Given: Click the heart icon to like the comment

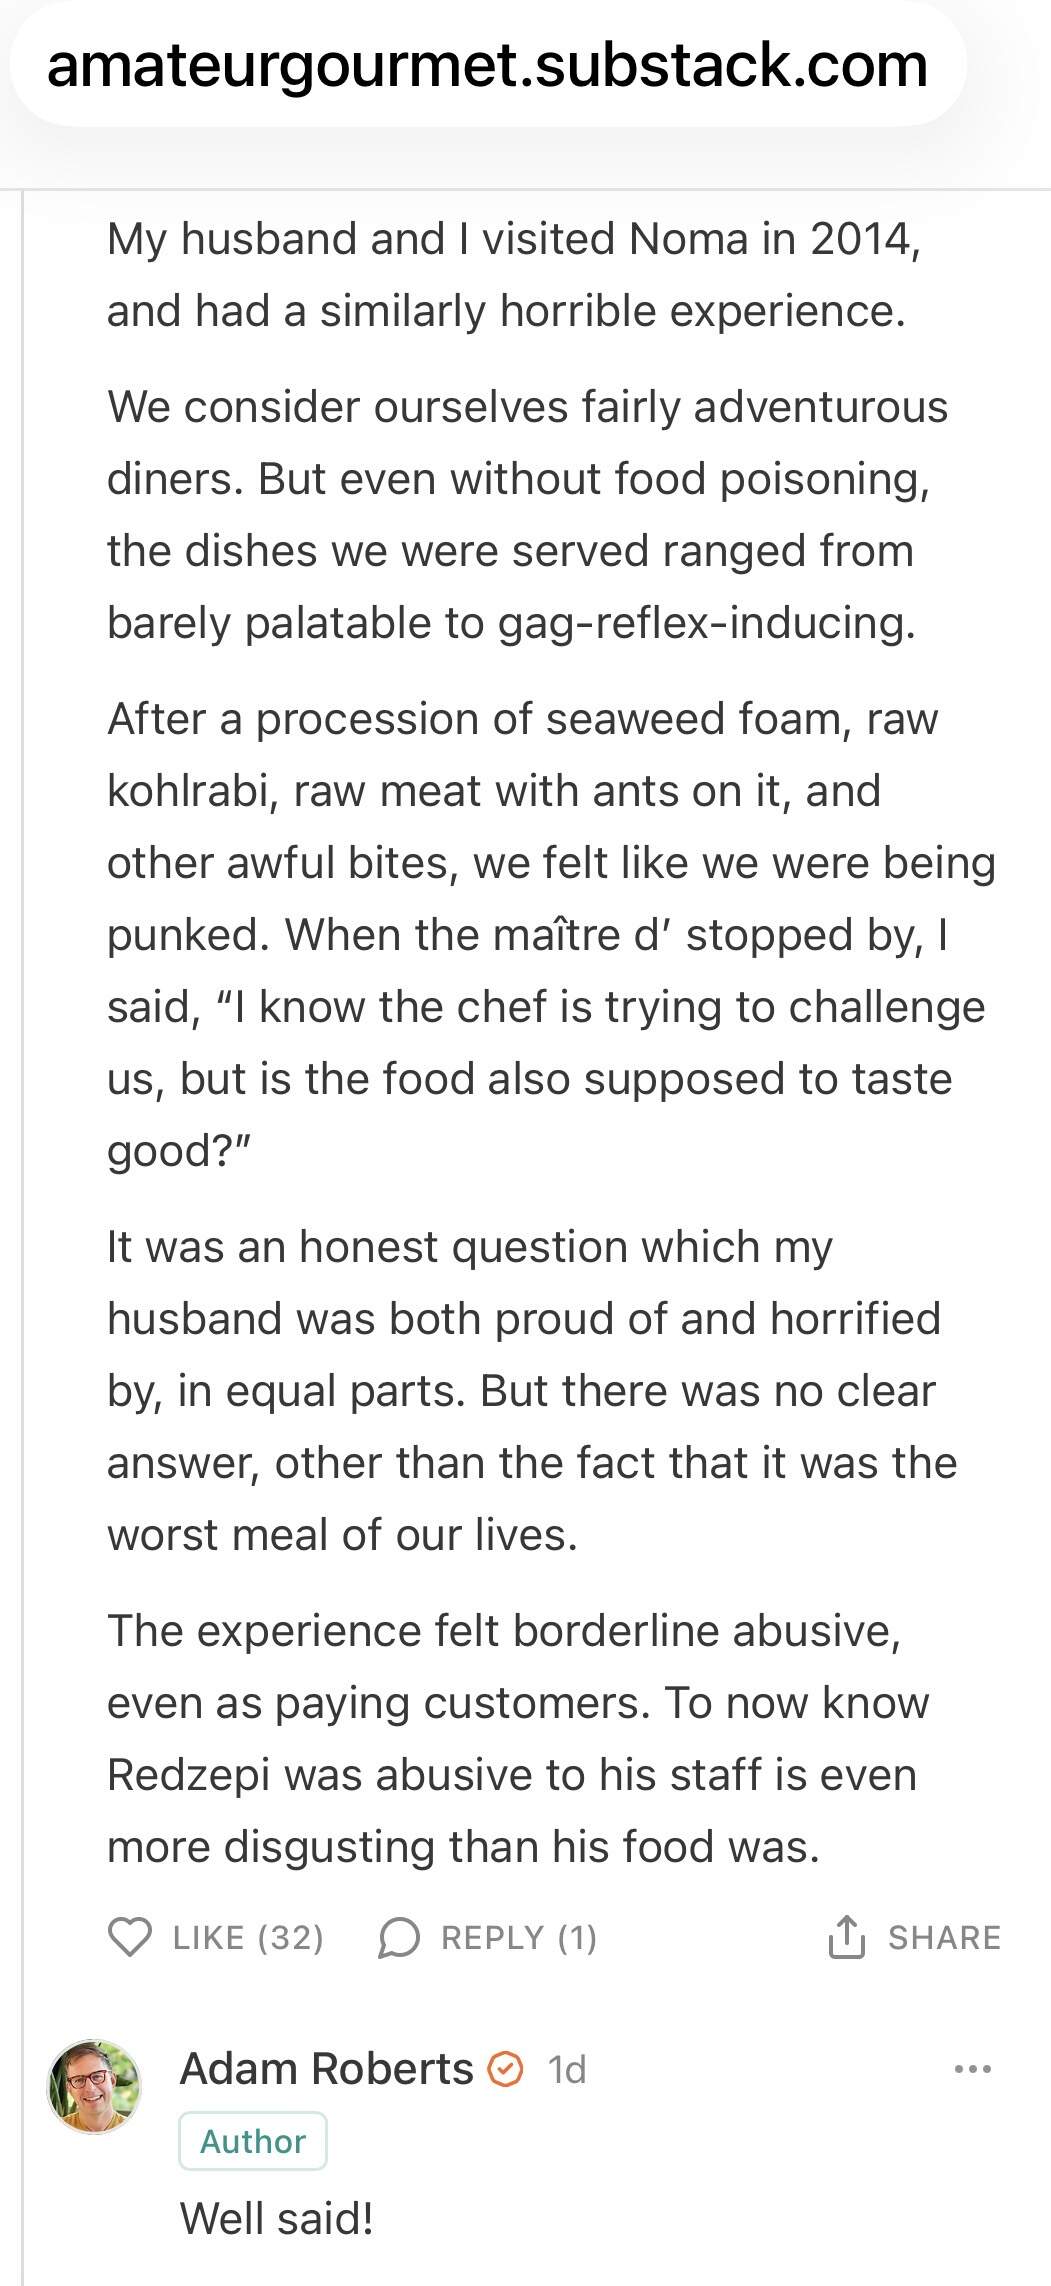Looking at the screenshot, I should 130,1937.
